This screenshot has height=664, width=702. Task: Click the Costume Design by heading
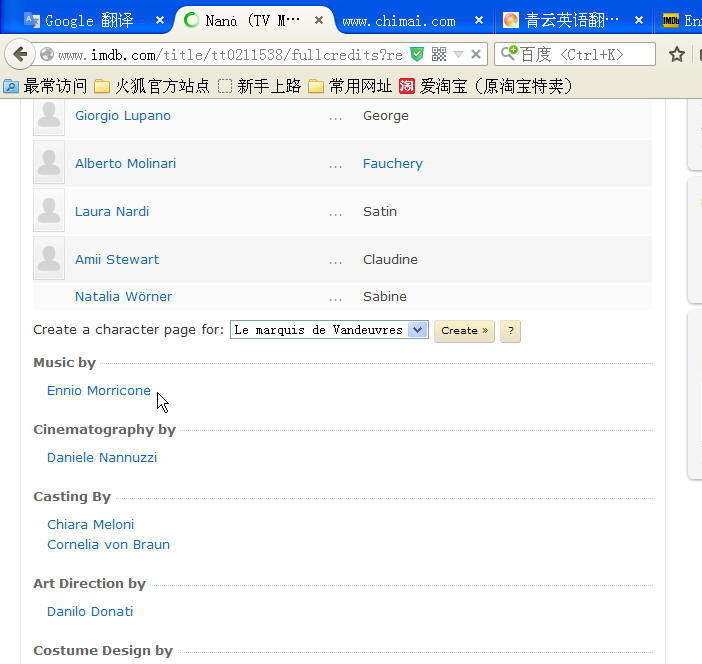103,651
